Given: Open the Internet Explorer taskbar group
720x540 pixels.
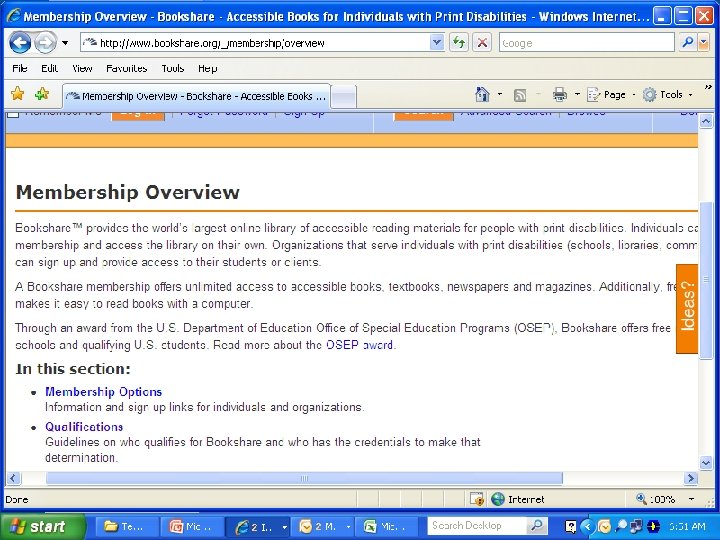Looking at the screenshot, I should tap(259, 526).
